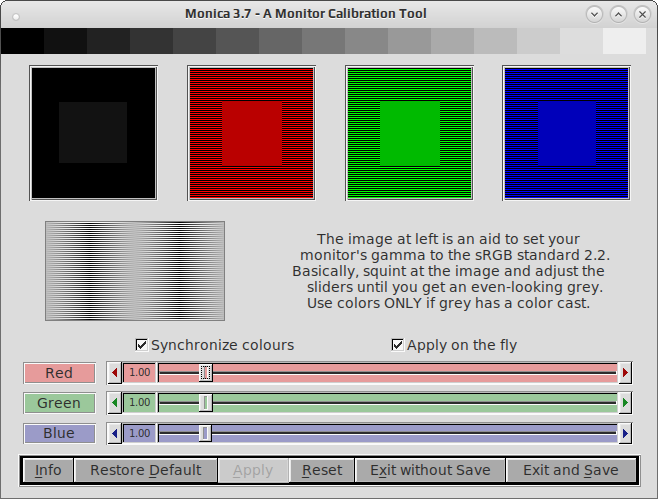
Task: Click the darkest black greyscale strip cell
Action: coord(22,41)
